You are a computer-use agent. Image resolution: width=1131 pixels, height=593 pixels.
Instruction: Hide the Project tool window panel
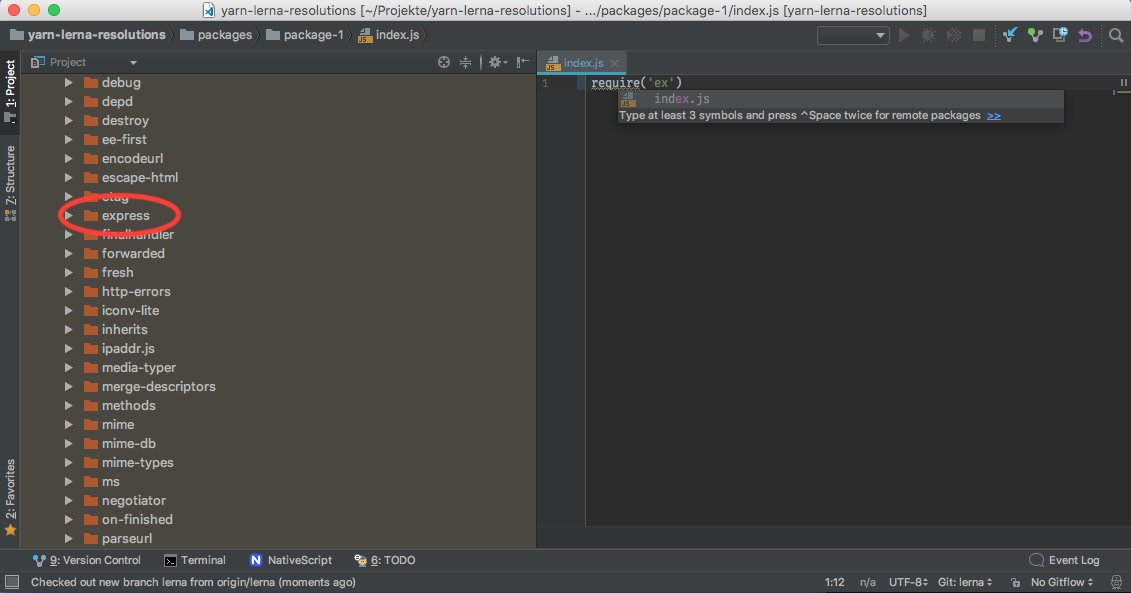[523, 62]
